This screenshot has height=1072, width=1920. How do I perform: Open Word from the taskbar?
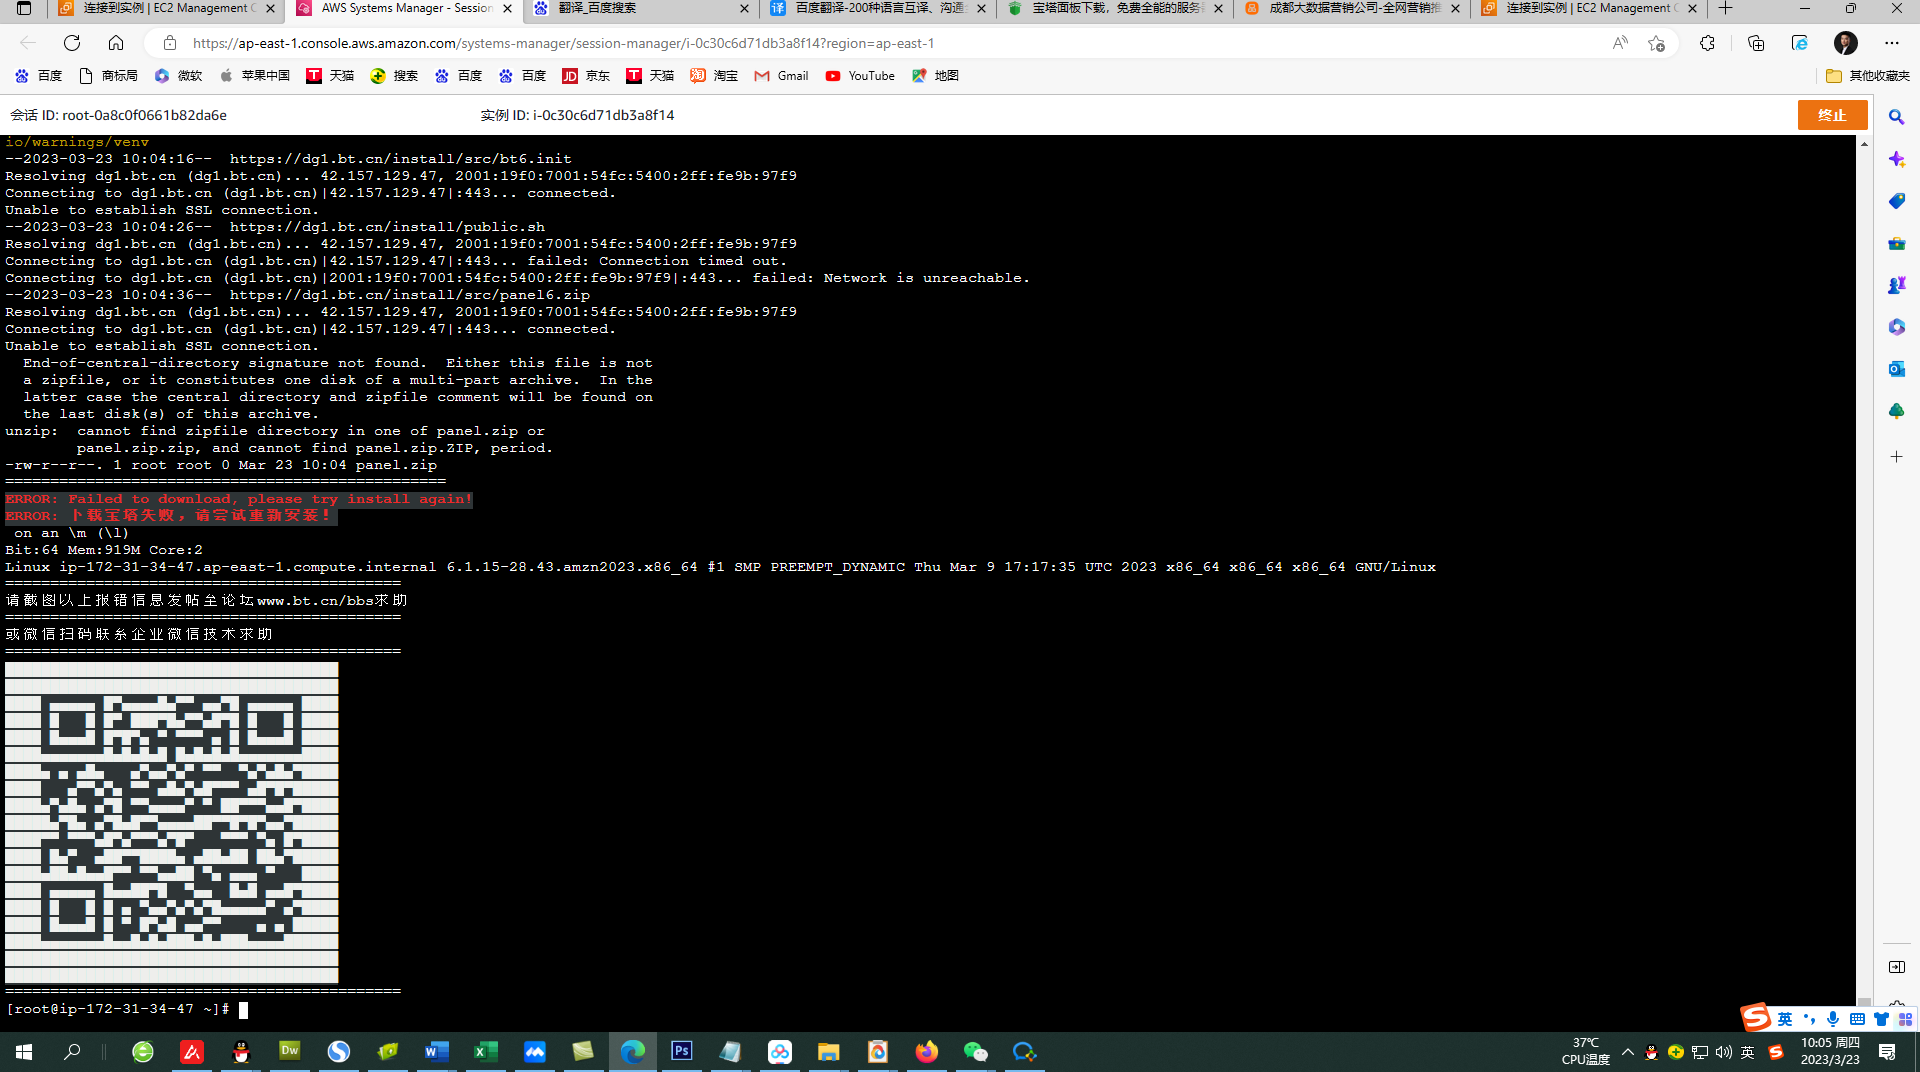coord(437,1052)
